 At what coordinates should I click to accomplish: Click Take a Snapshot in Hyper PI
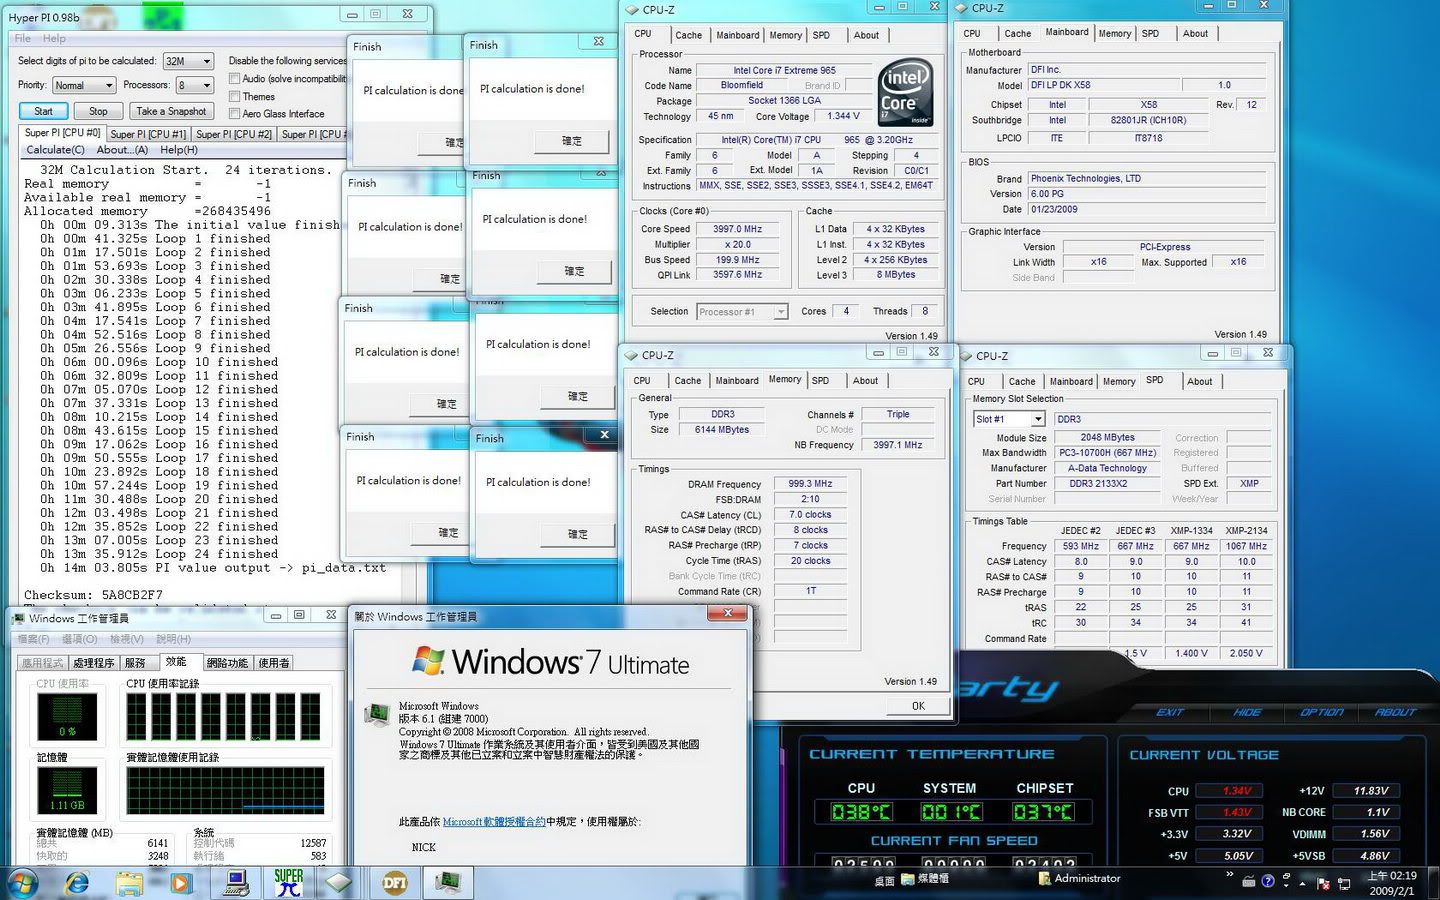click(x=171, y=111)
